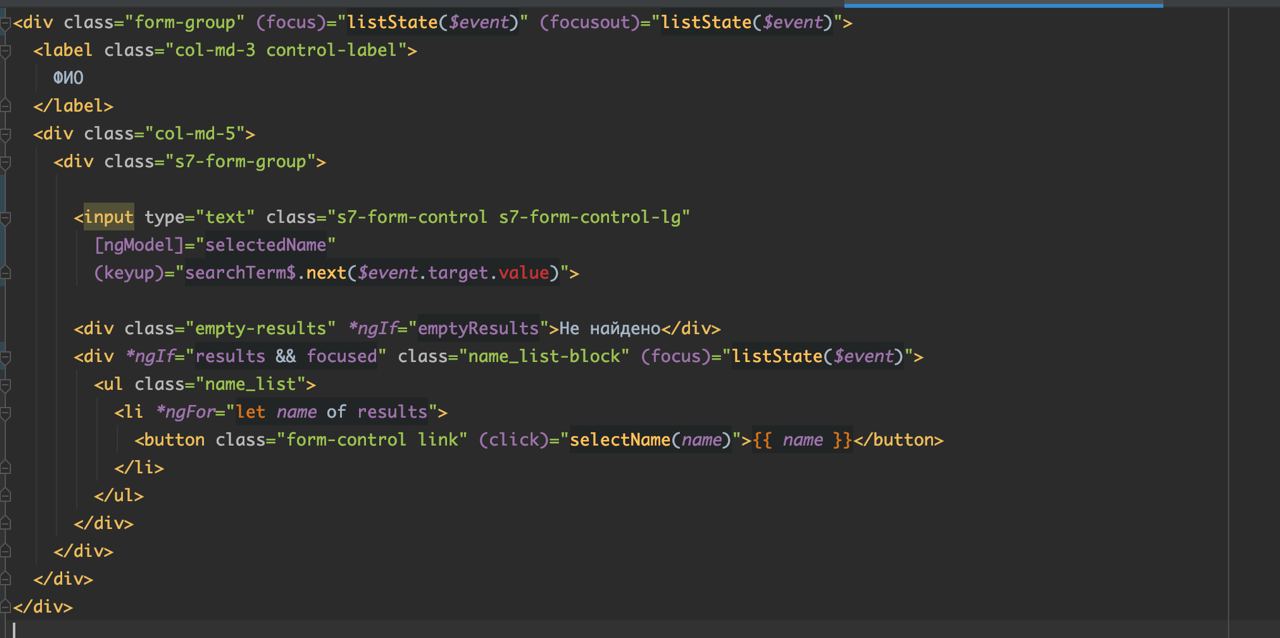
Task: Click the closing </button> tag
Action: click(x=899, y=440)
